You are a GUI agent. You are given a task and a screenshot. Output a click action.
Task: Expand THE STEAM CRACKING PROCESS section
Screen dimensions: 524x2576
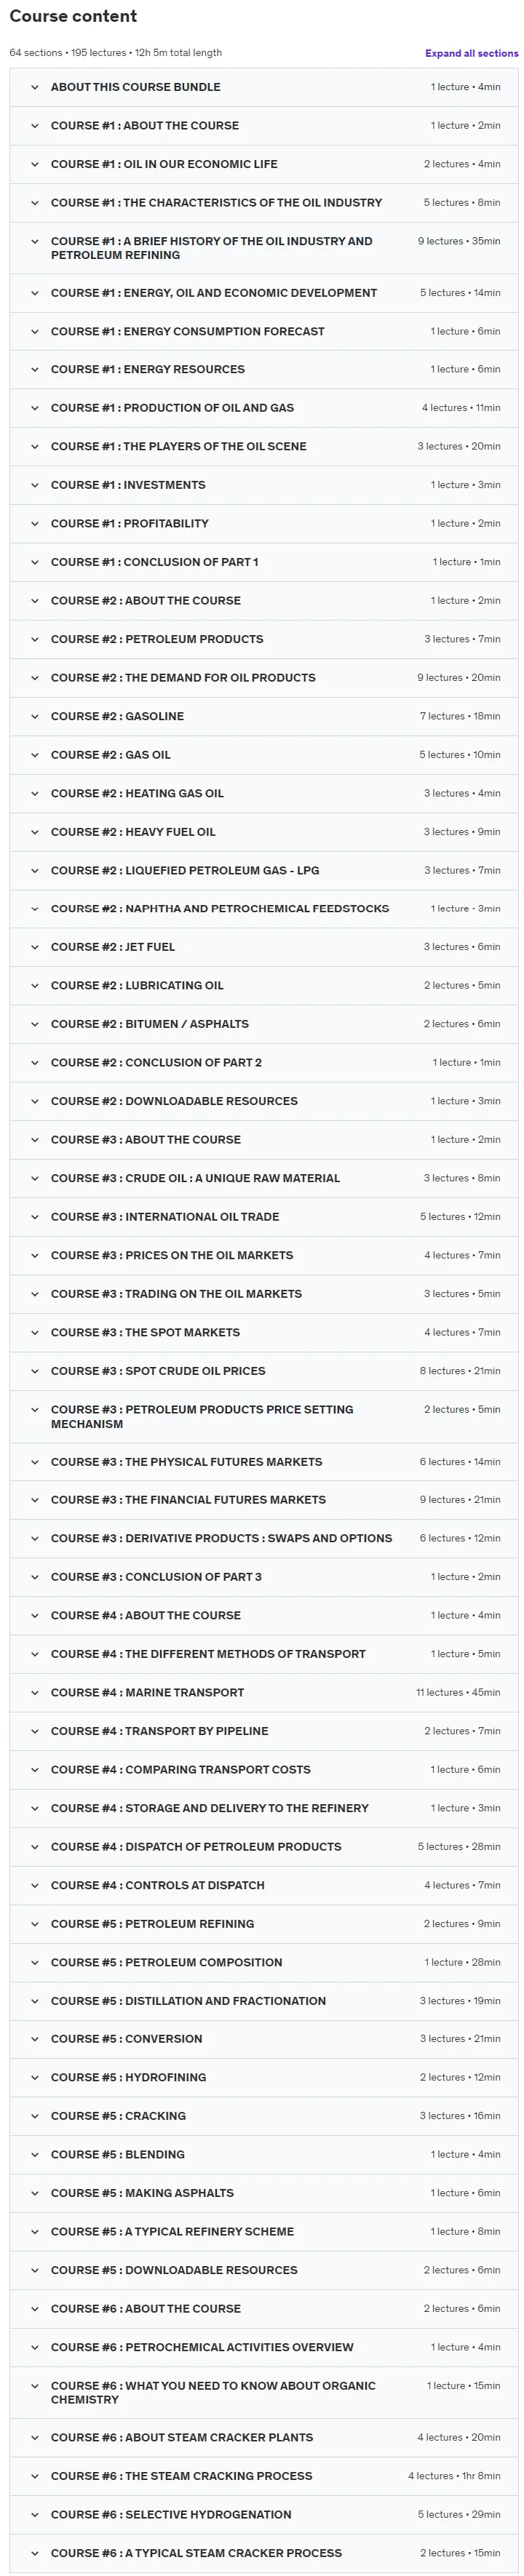(264, 2476)
